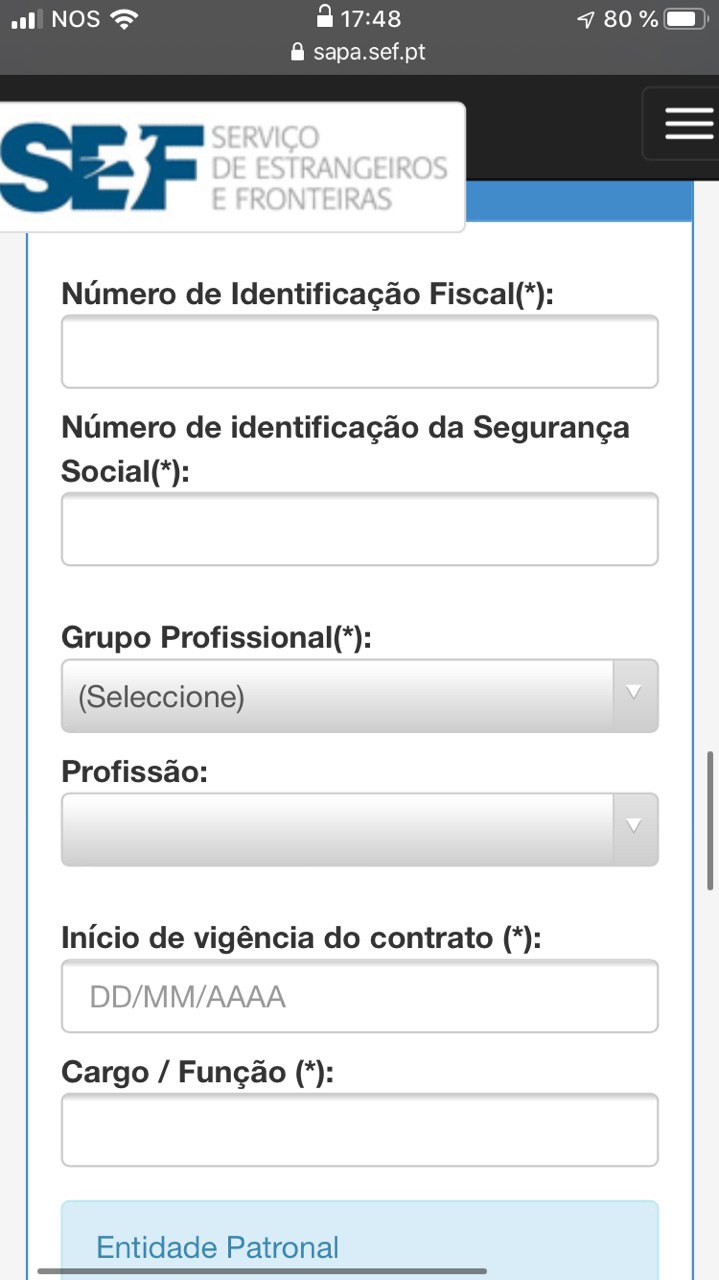Tap the cellular signal bars icon
The image size is (719, 1280).
27,19
